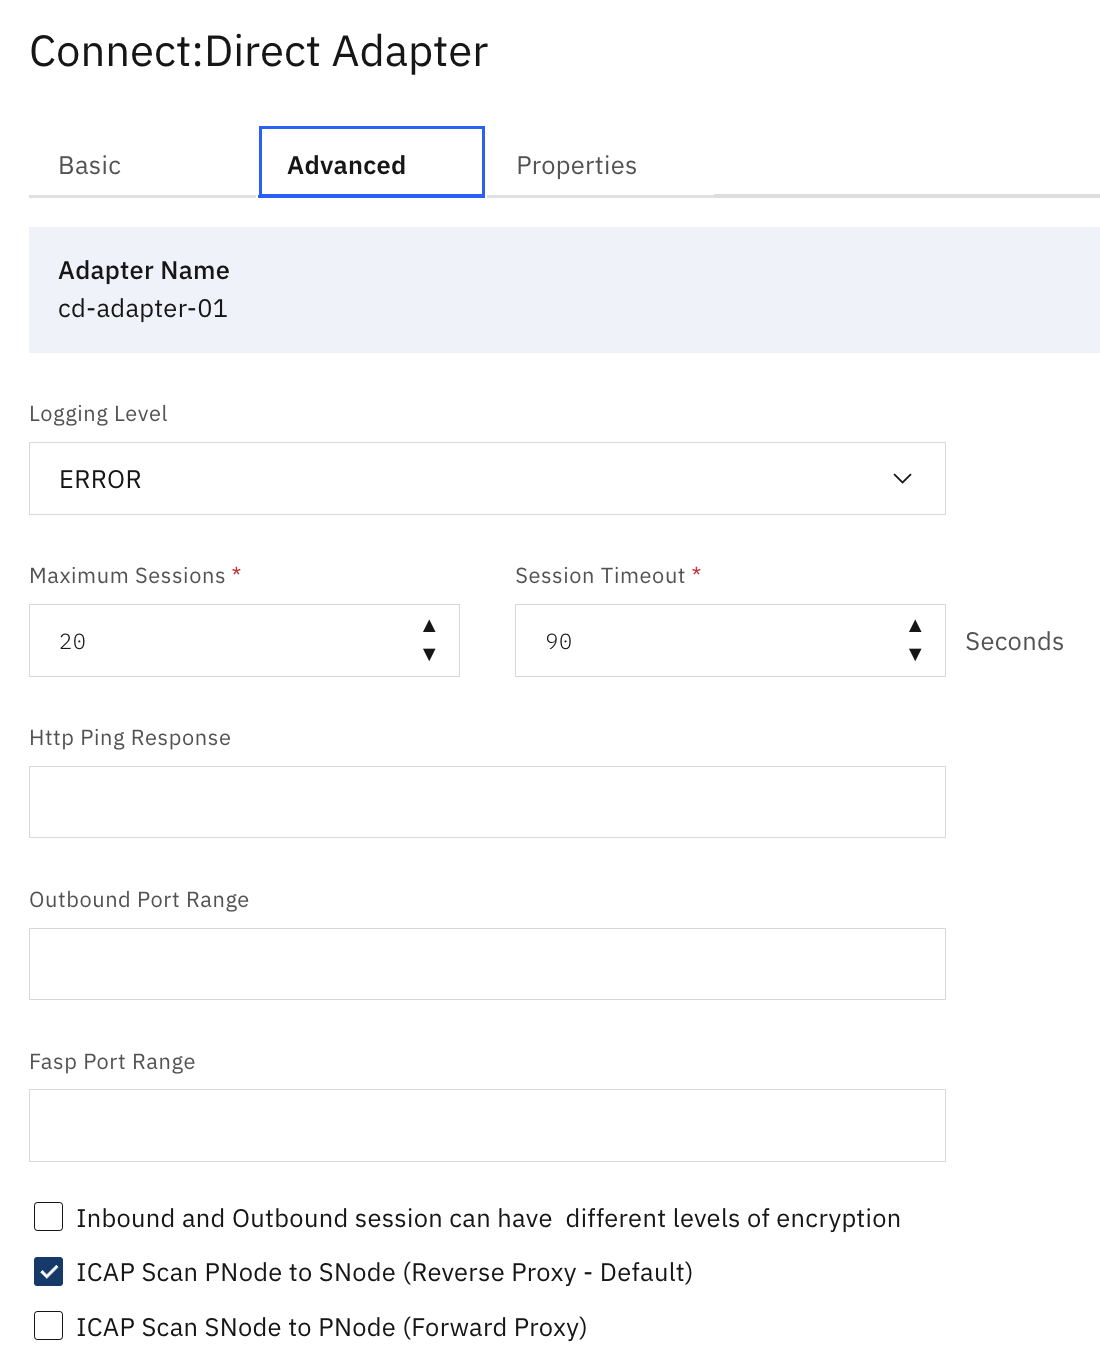The width and height of the screenshot is (1100, 1364).
Task: Click the Logging Level chevron icon
Action: [x=902, y=479]
